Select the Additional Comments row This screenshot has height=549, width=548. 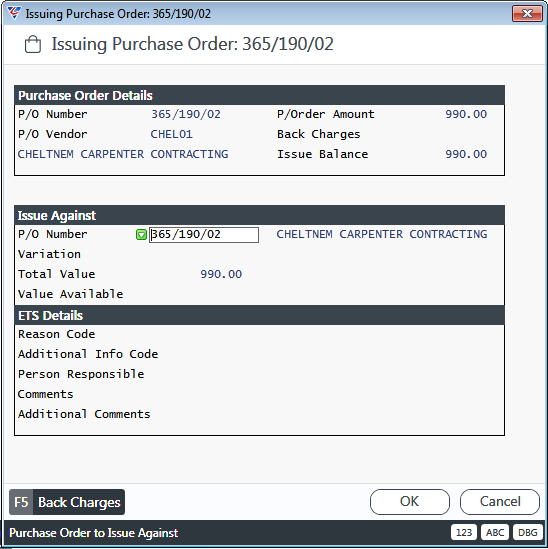pyautogui.click(x=259, y=414)
